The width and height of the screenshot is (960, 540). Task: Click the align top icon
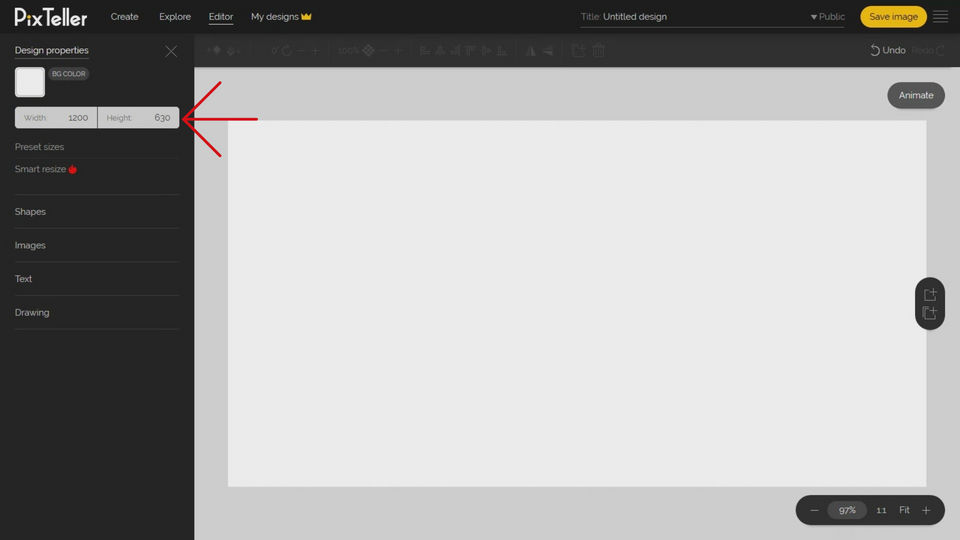click(470, 51)
